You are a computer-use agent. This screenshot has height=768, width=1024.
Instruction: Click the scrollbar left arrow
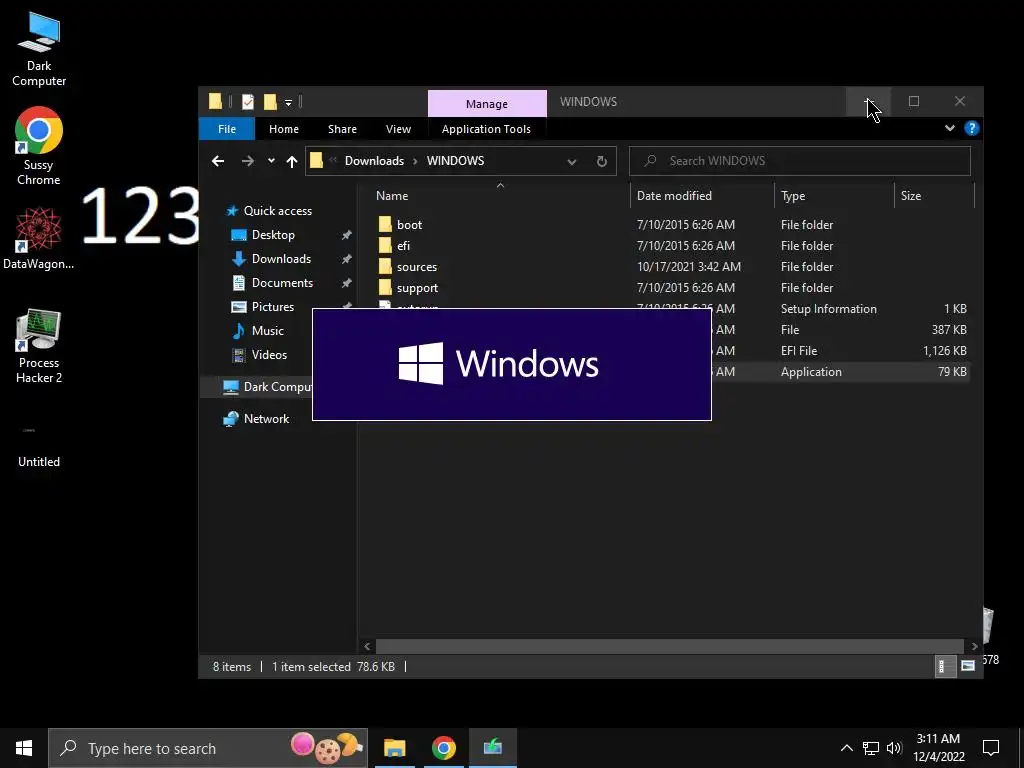tap(367, 646)
